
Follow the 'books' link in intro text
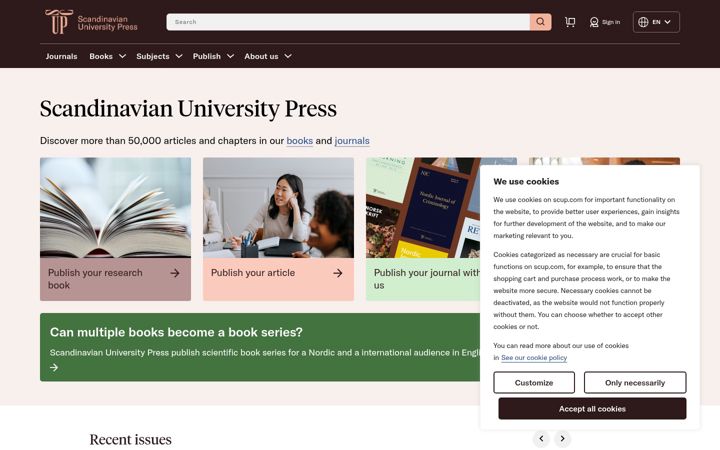299,141
